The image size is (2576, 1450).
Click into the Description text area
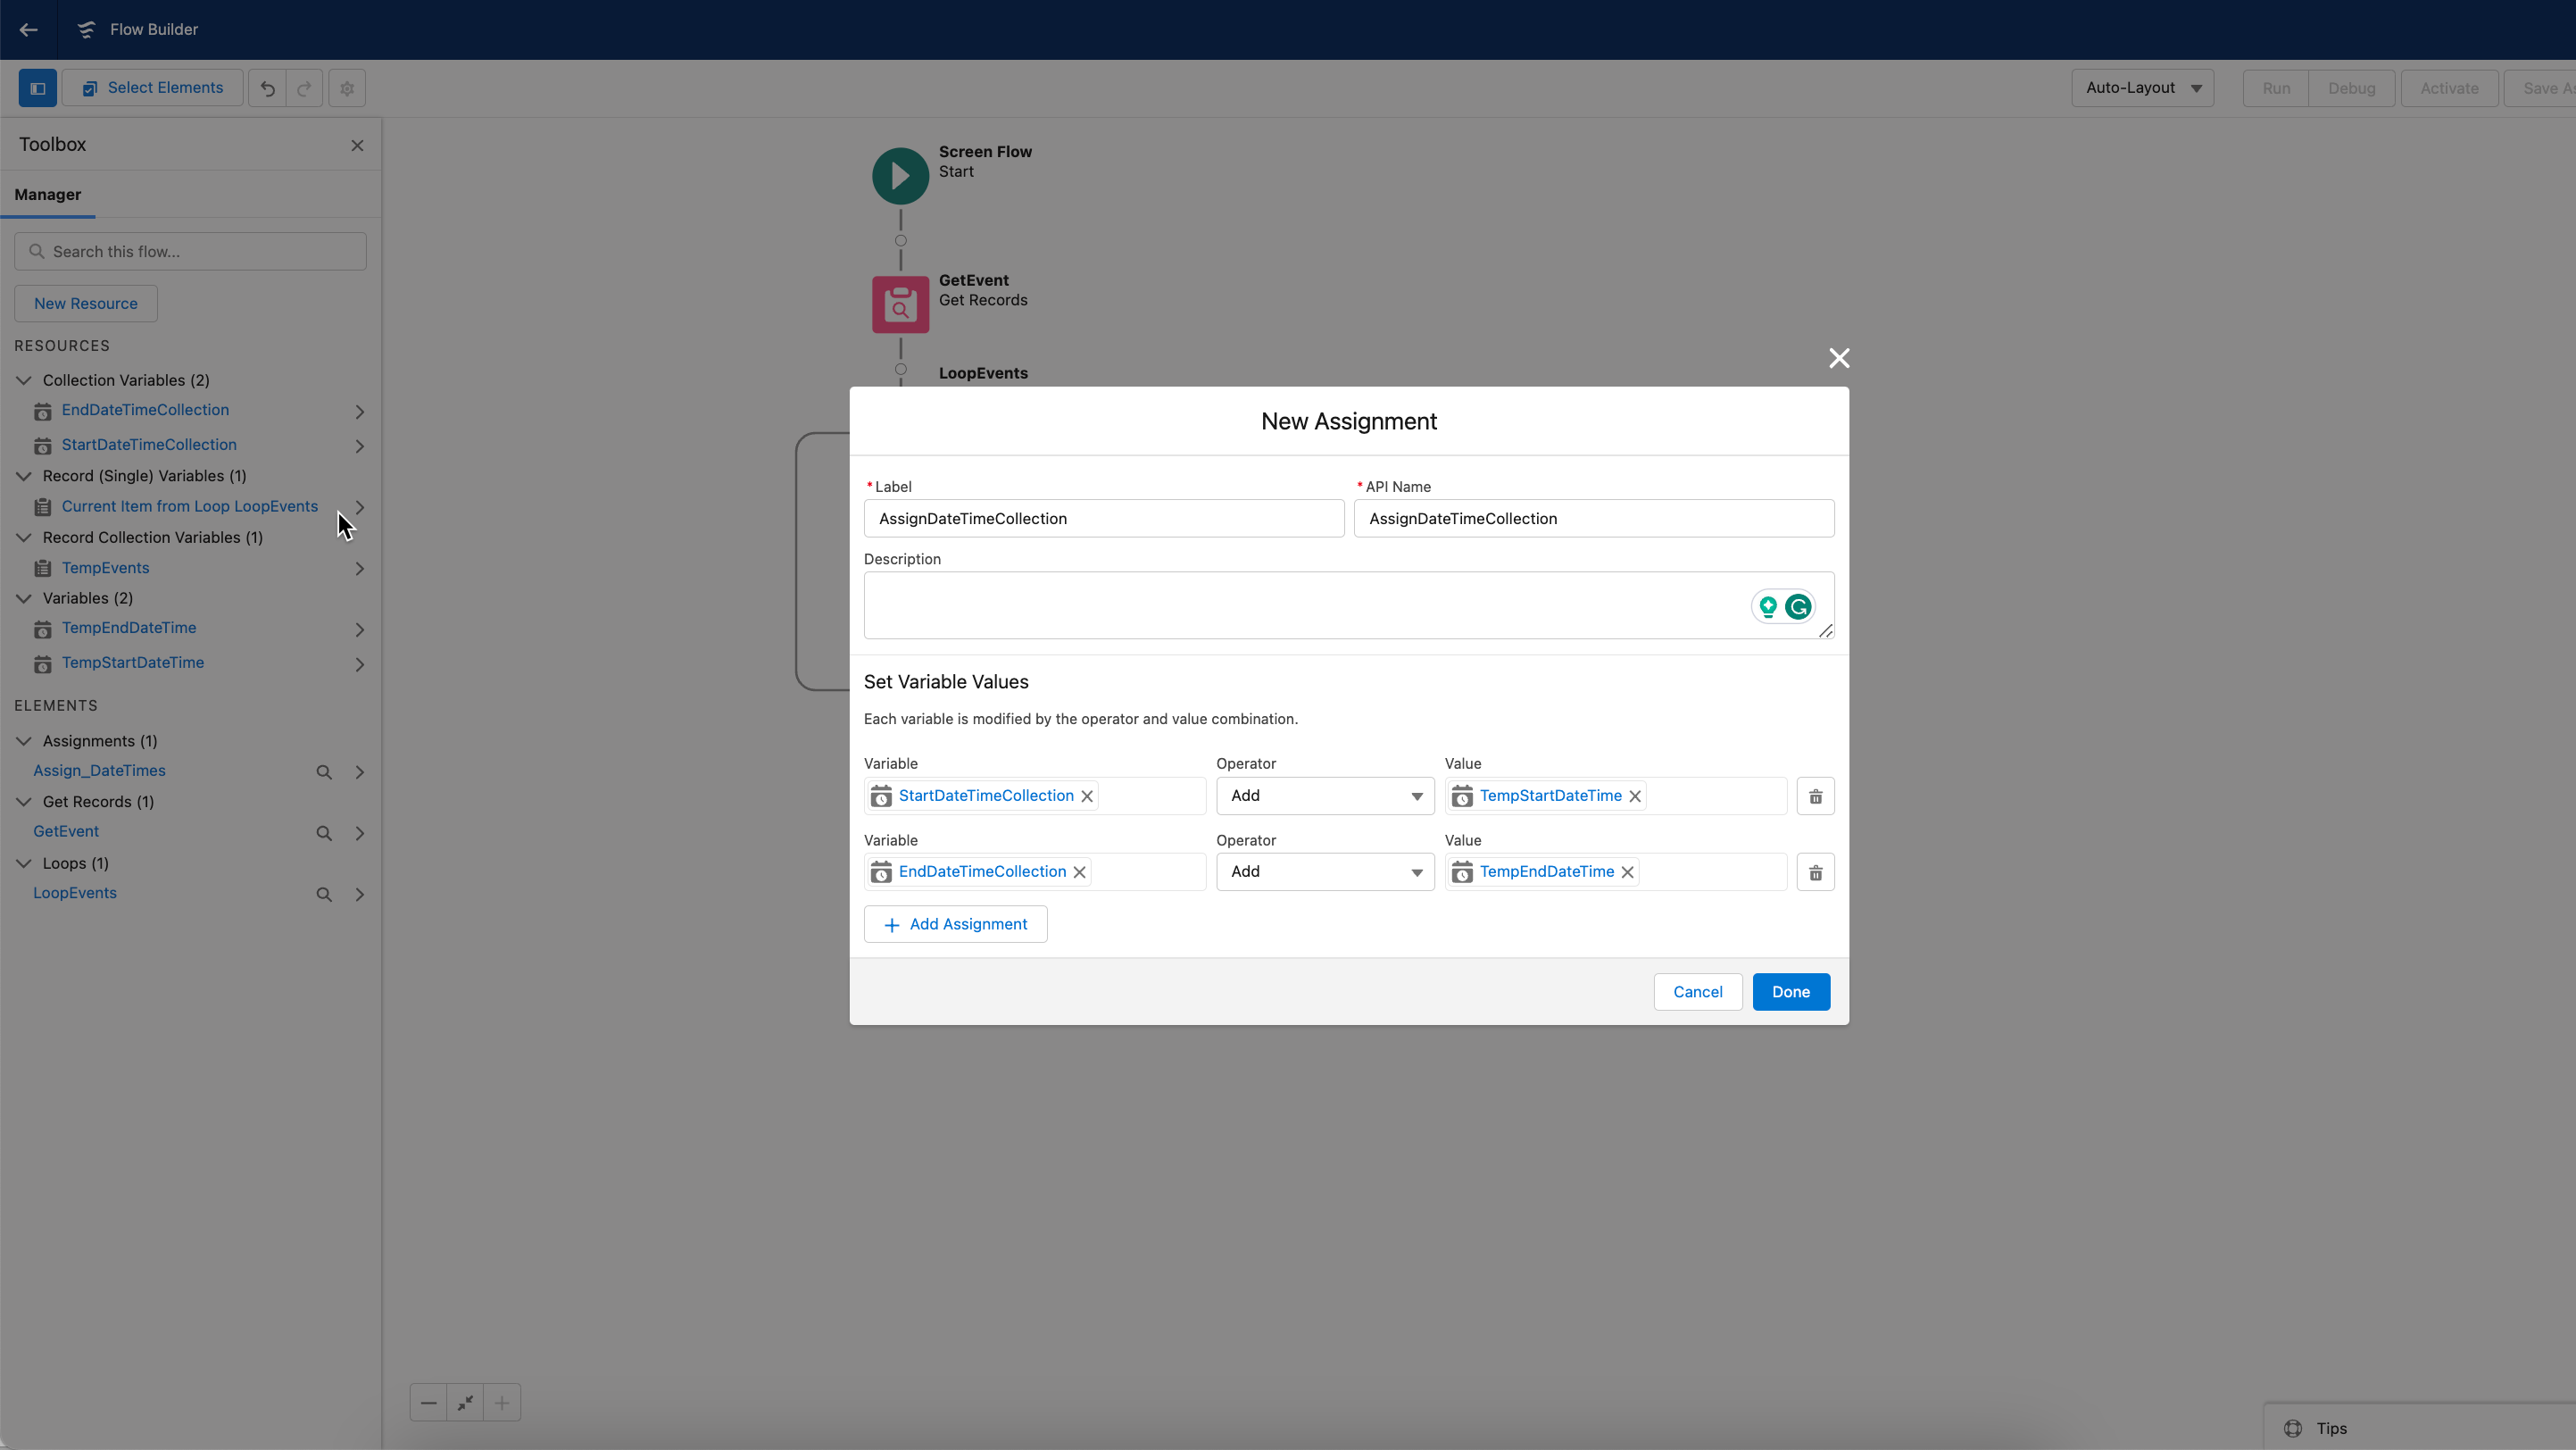[1300, 605]
